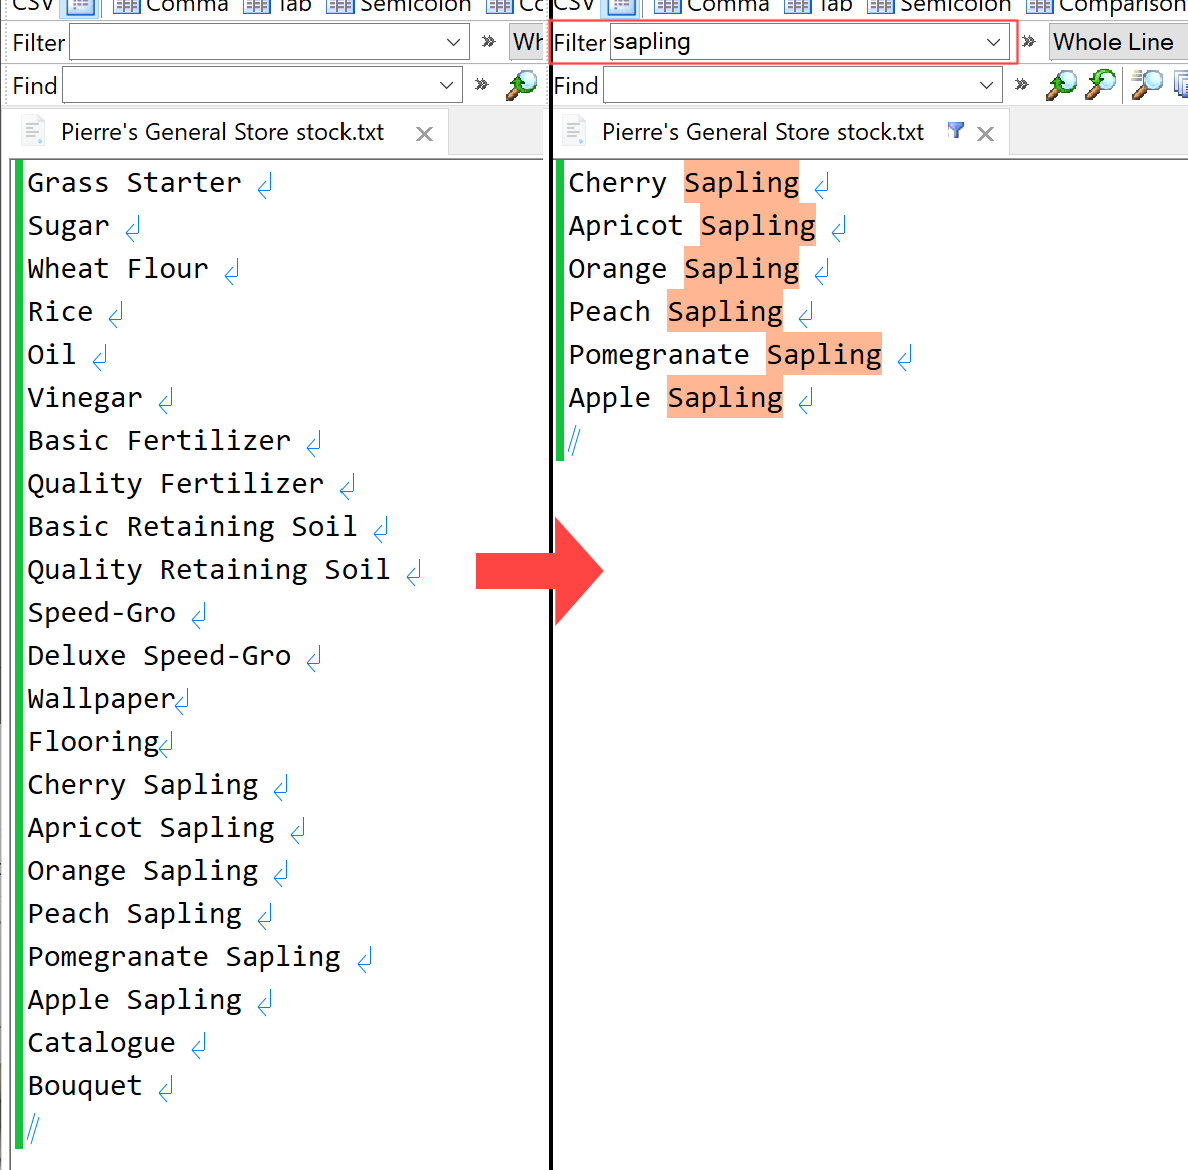Click highlighted 'Apricot Sapling' in the right filtered pane
Image resolution: width=1188 pixels, height=1170 pixels.
coord(692,226)
